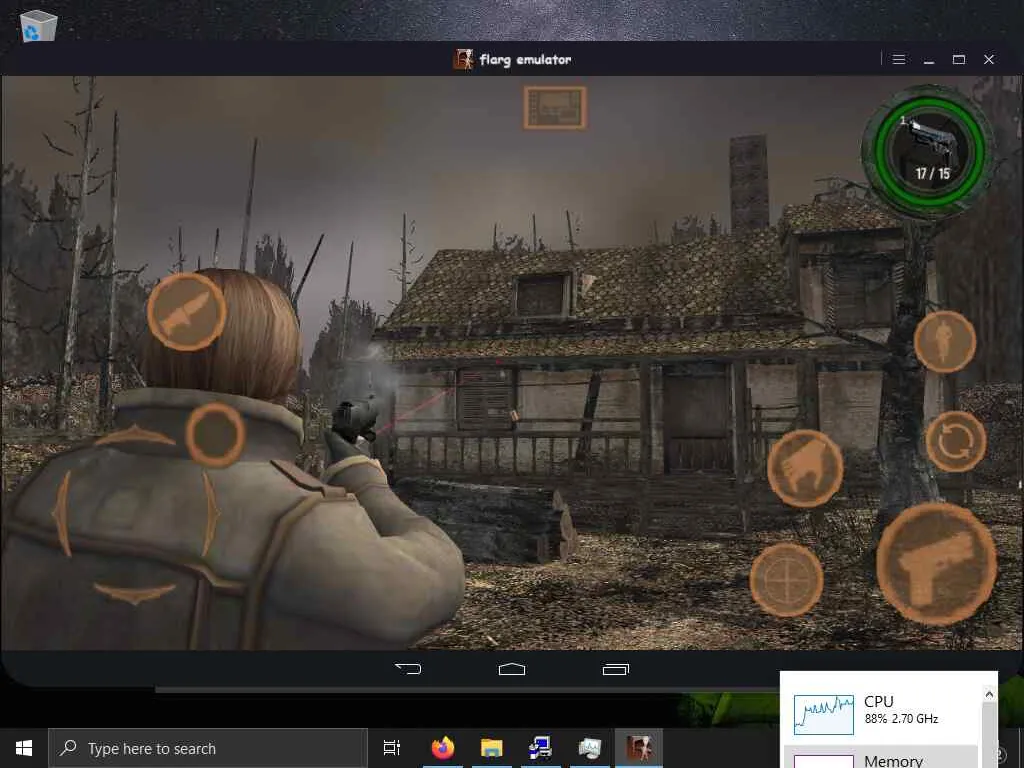Select the Memory entry in performance popup
This screenshot has width=1024, height=768.
tap(880, 758)
